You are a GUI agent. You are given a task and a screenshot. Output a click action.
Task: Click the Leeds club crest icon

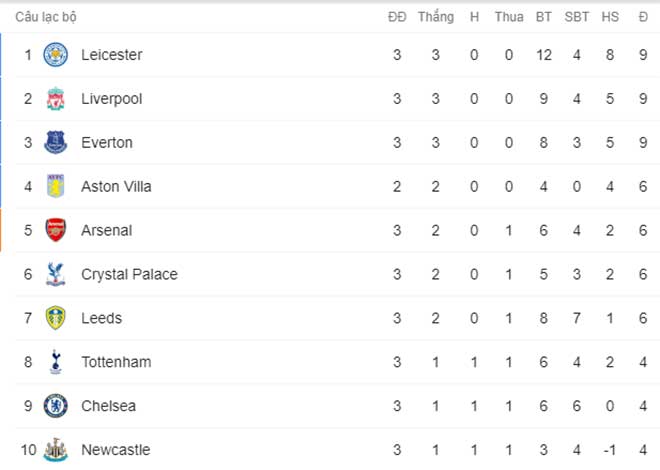click(56, 318)
